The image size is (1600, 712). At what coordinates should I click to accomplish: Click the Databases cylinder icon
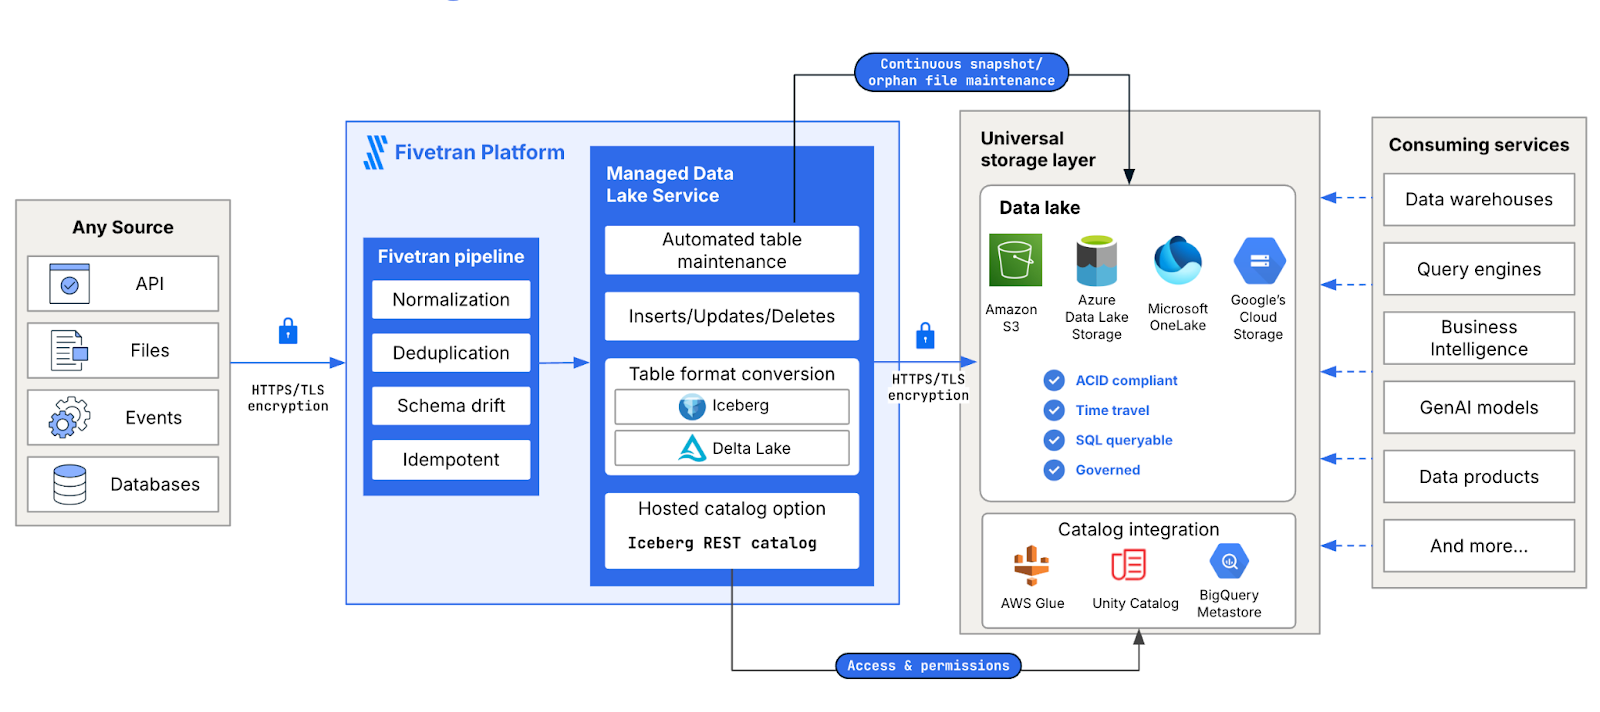[x=69, y=484]
